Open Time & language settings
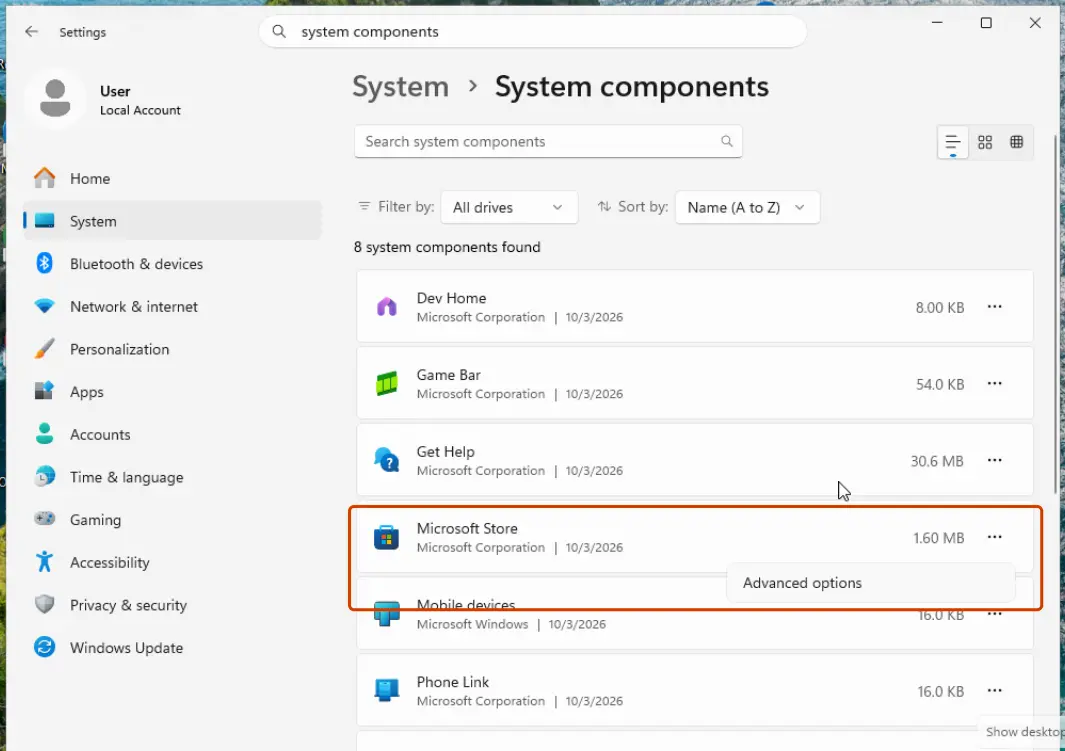 tap(173, 477)
